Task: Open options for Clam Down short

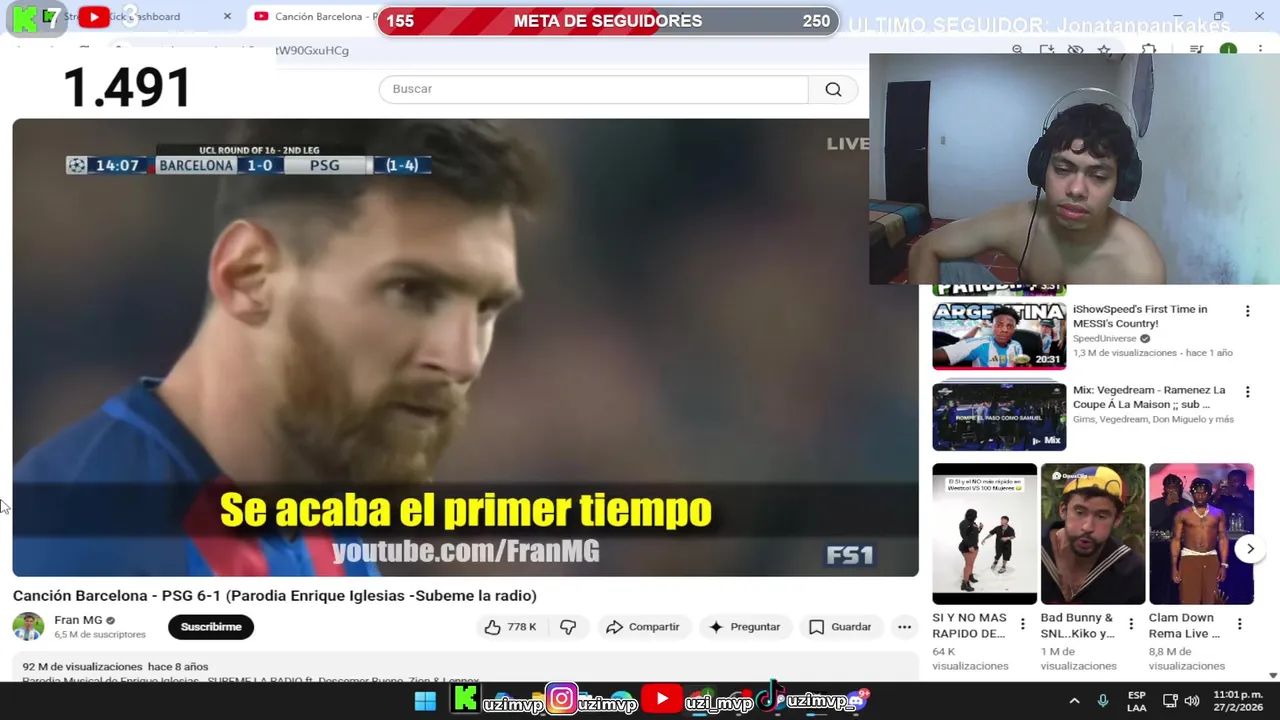Action: pos(1239,624)
